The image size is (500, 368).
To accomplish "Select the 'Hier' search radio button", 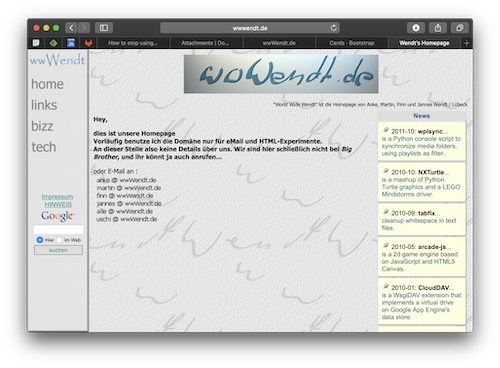I will [x=40, y=240].
